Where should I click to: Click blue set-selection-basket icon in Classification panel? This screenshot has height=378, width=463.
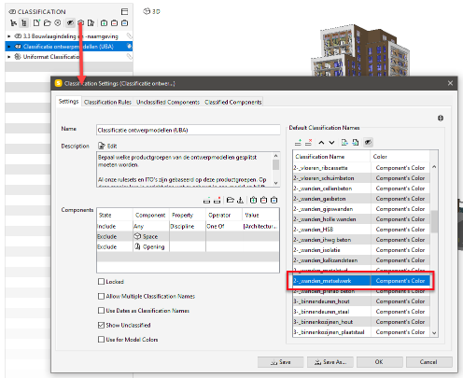pyautogui.click(x=125, y=23)
